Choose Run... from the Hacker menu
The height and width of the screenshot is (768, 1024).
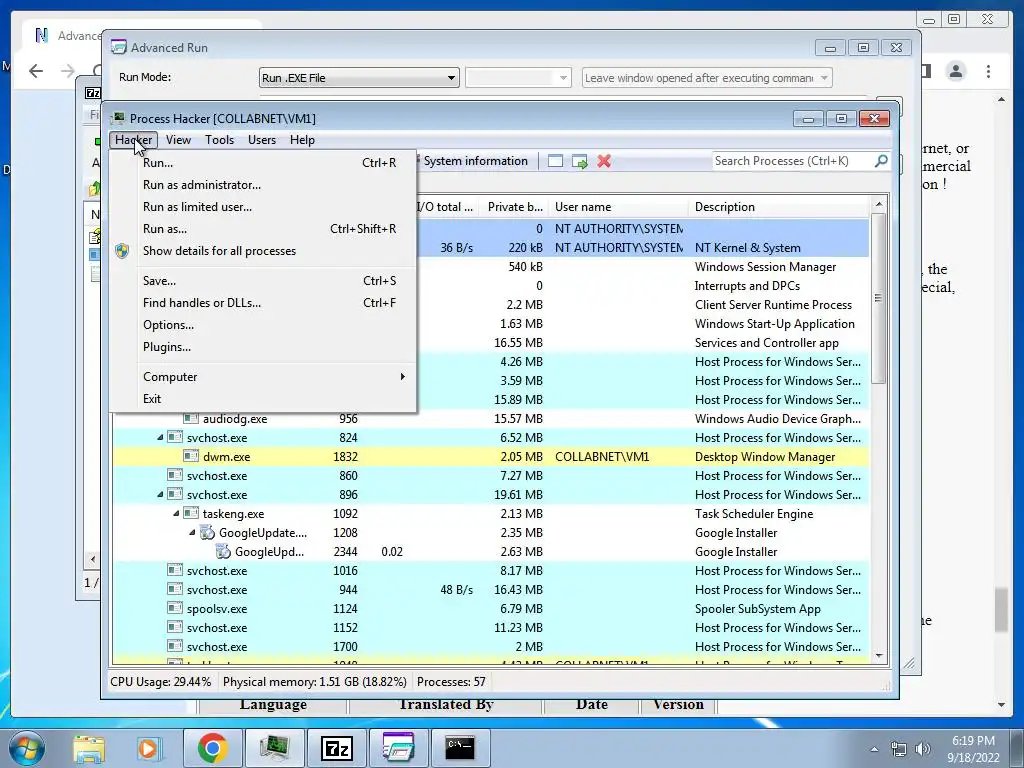pos(263,163)
